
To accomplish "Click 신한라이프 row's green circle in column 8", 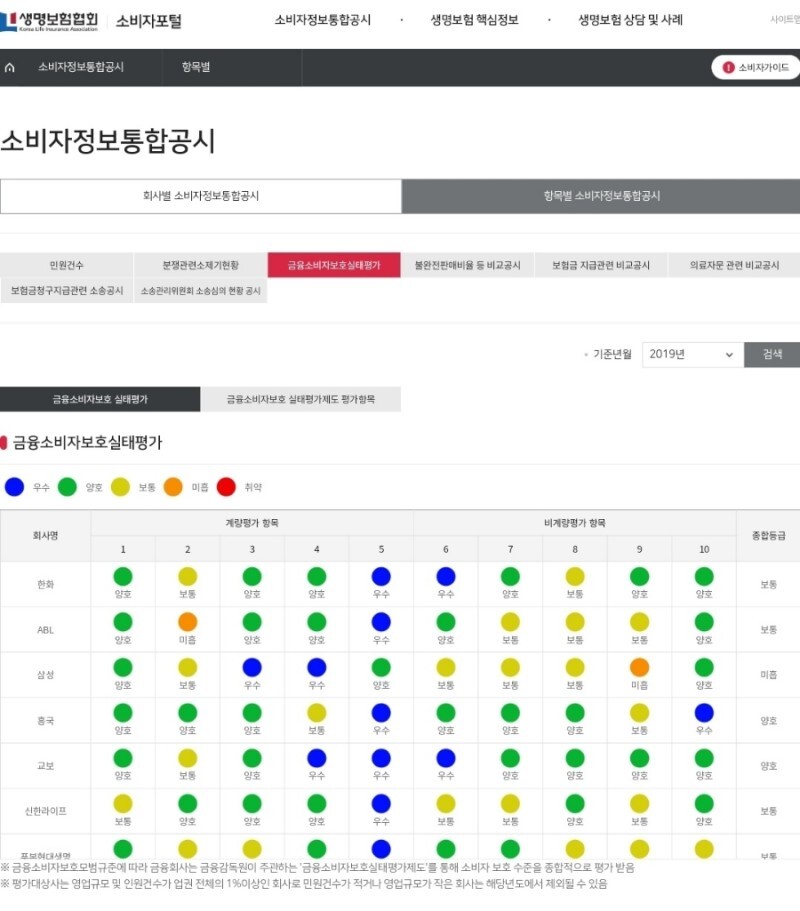I will click(575, 804).
